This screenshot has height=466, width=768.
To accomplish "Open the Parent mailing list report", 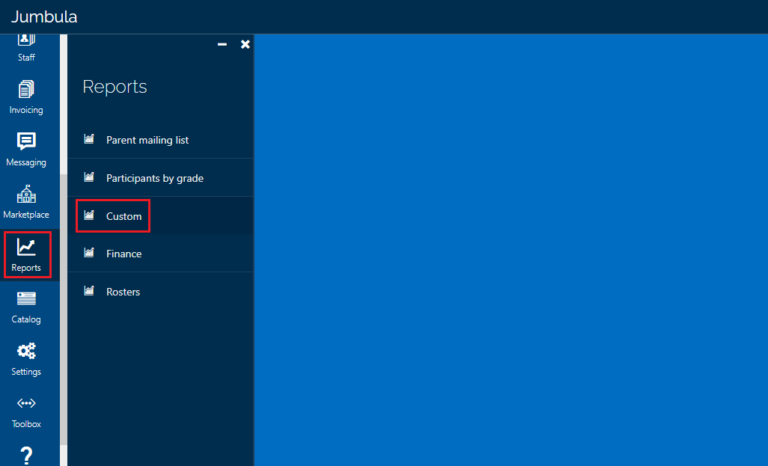I will 161,140.
